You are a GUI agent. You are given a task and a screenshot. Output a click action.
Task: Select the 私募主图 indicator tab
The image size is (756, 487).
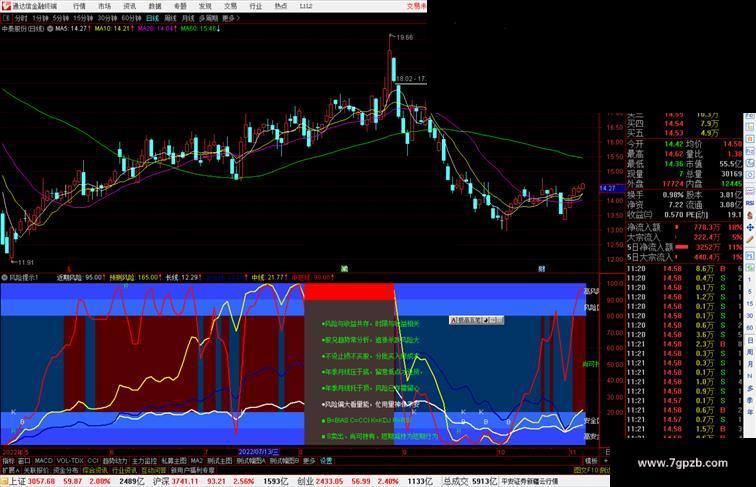174,461
